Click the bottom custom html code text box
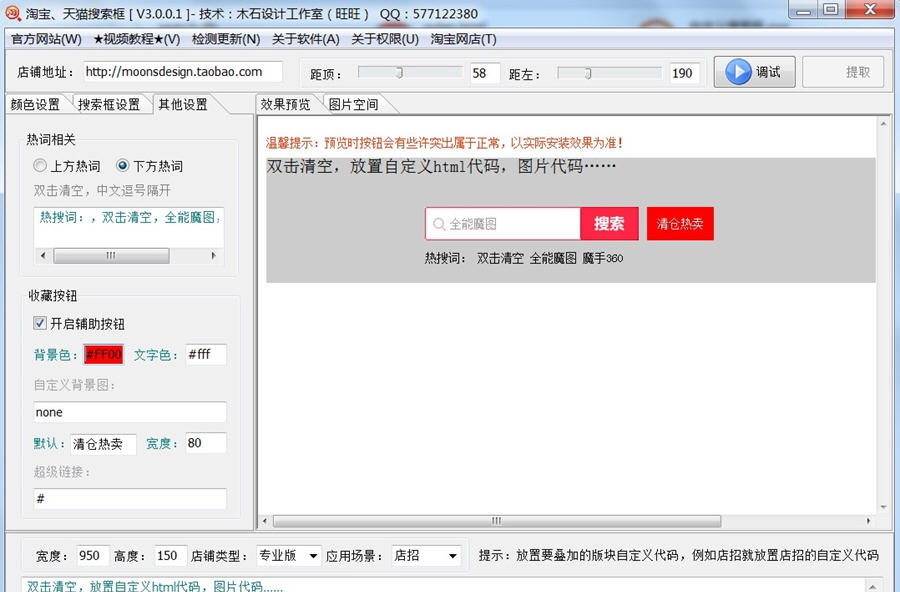The height and width of the screenshot is (592, 900). click(444, 585)
